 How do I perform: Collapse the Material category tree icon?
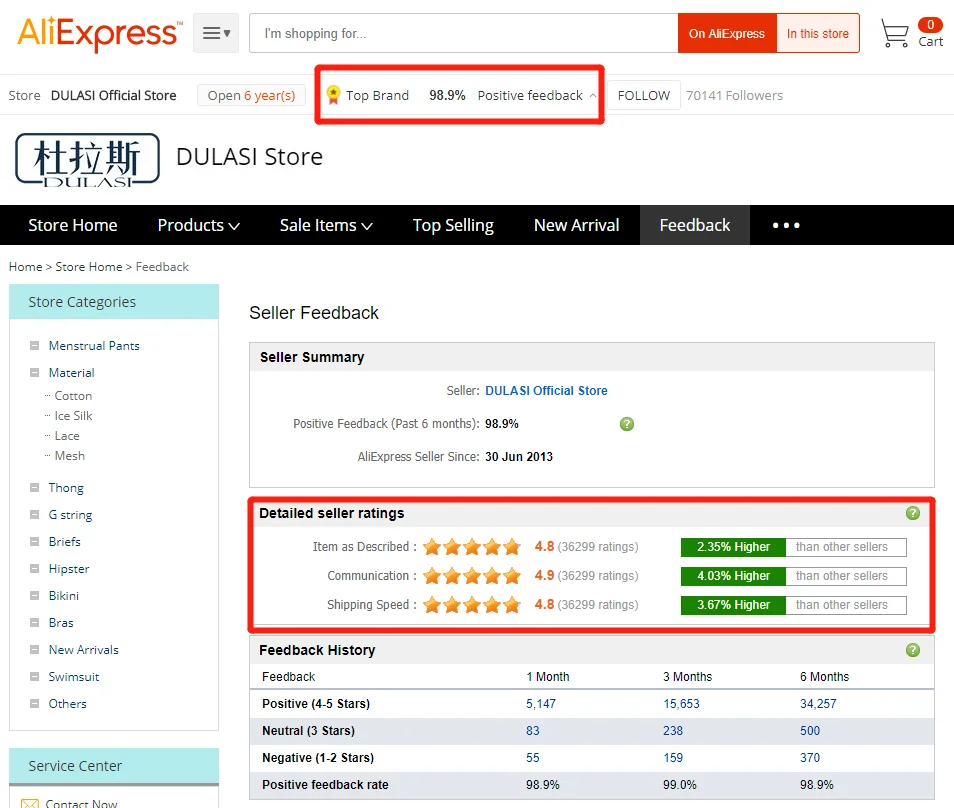point(35,372)
